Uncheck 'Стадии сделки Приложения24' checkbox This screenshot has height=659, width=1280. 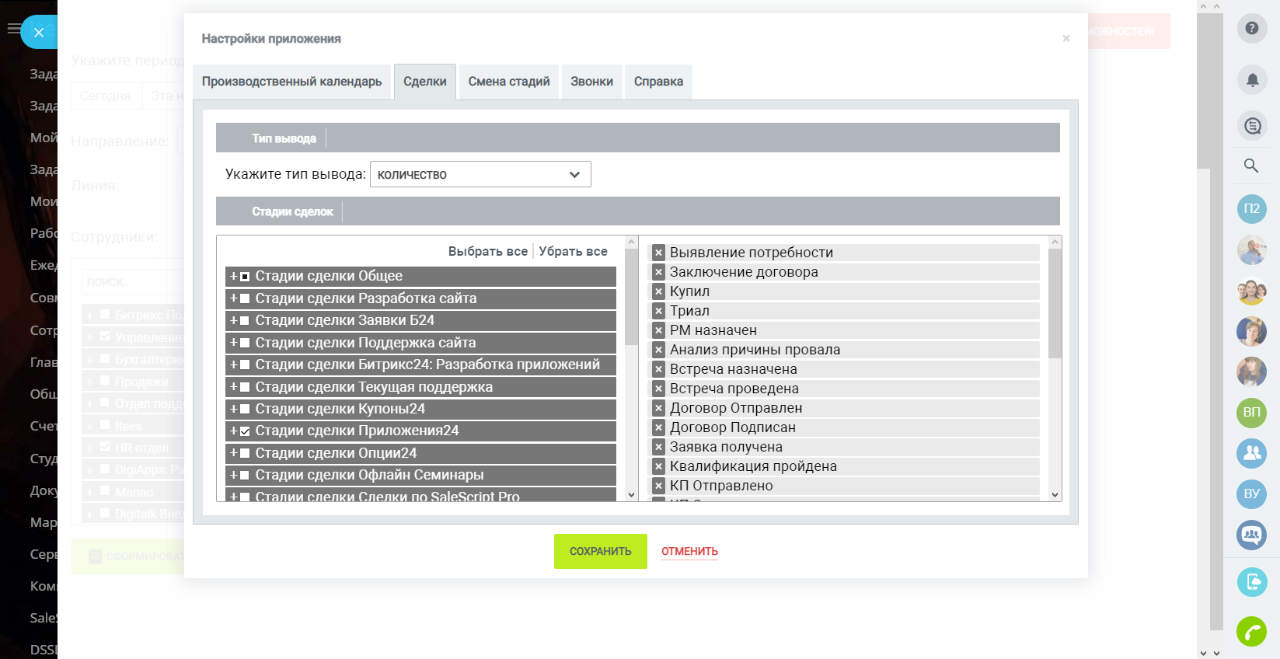point(245,432)
